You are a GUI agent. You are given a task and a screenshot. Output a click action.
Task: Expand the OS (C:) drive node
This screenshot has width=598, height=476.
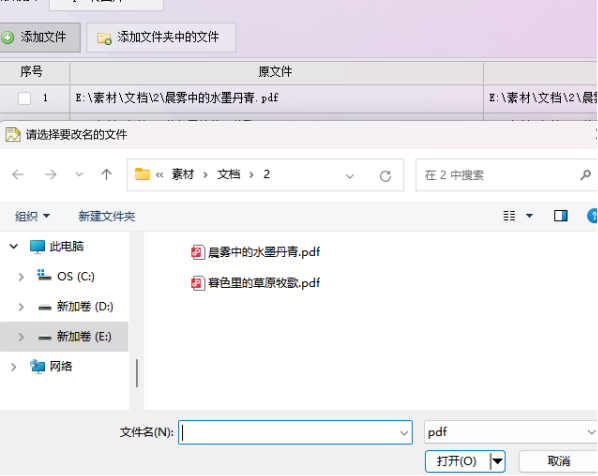click(x=21, y=277)
